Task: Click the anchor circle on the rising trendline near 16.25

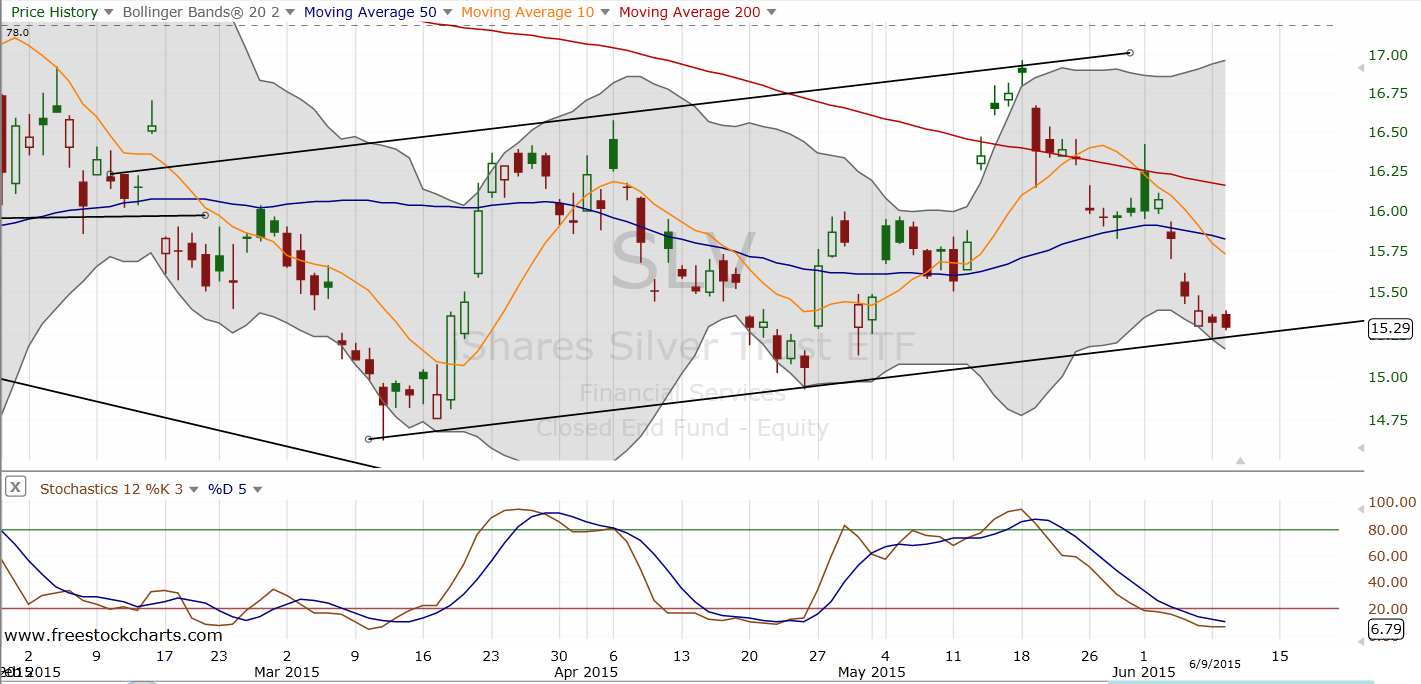Action: click(110, 173)
